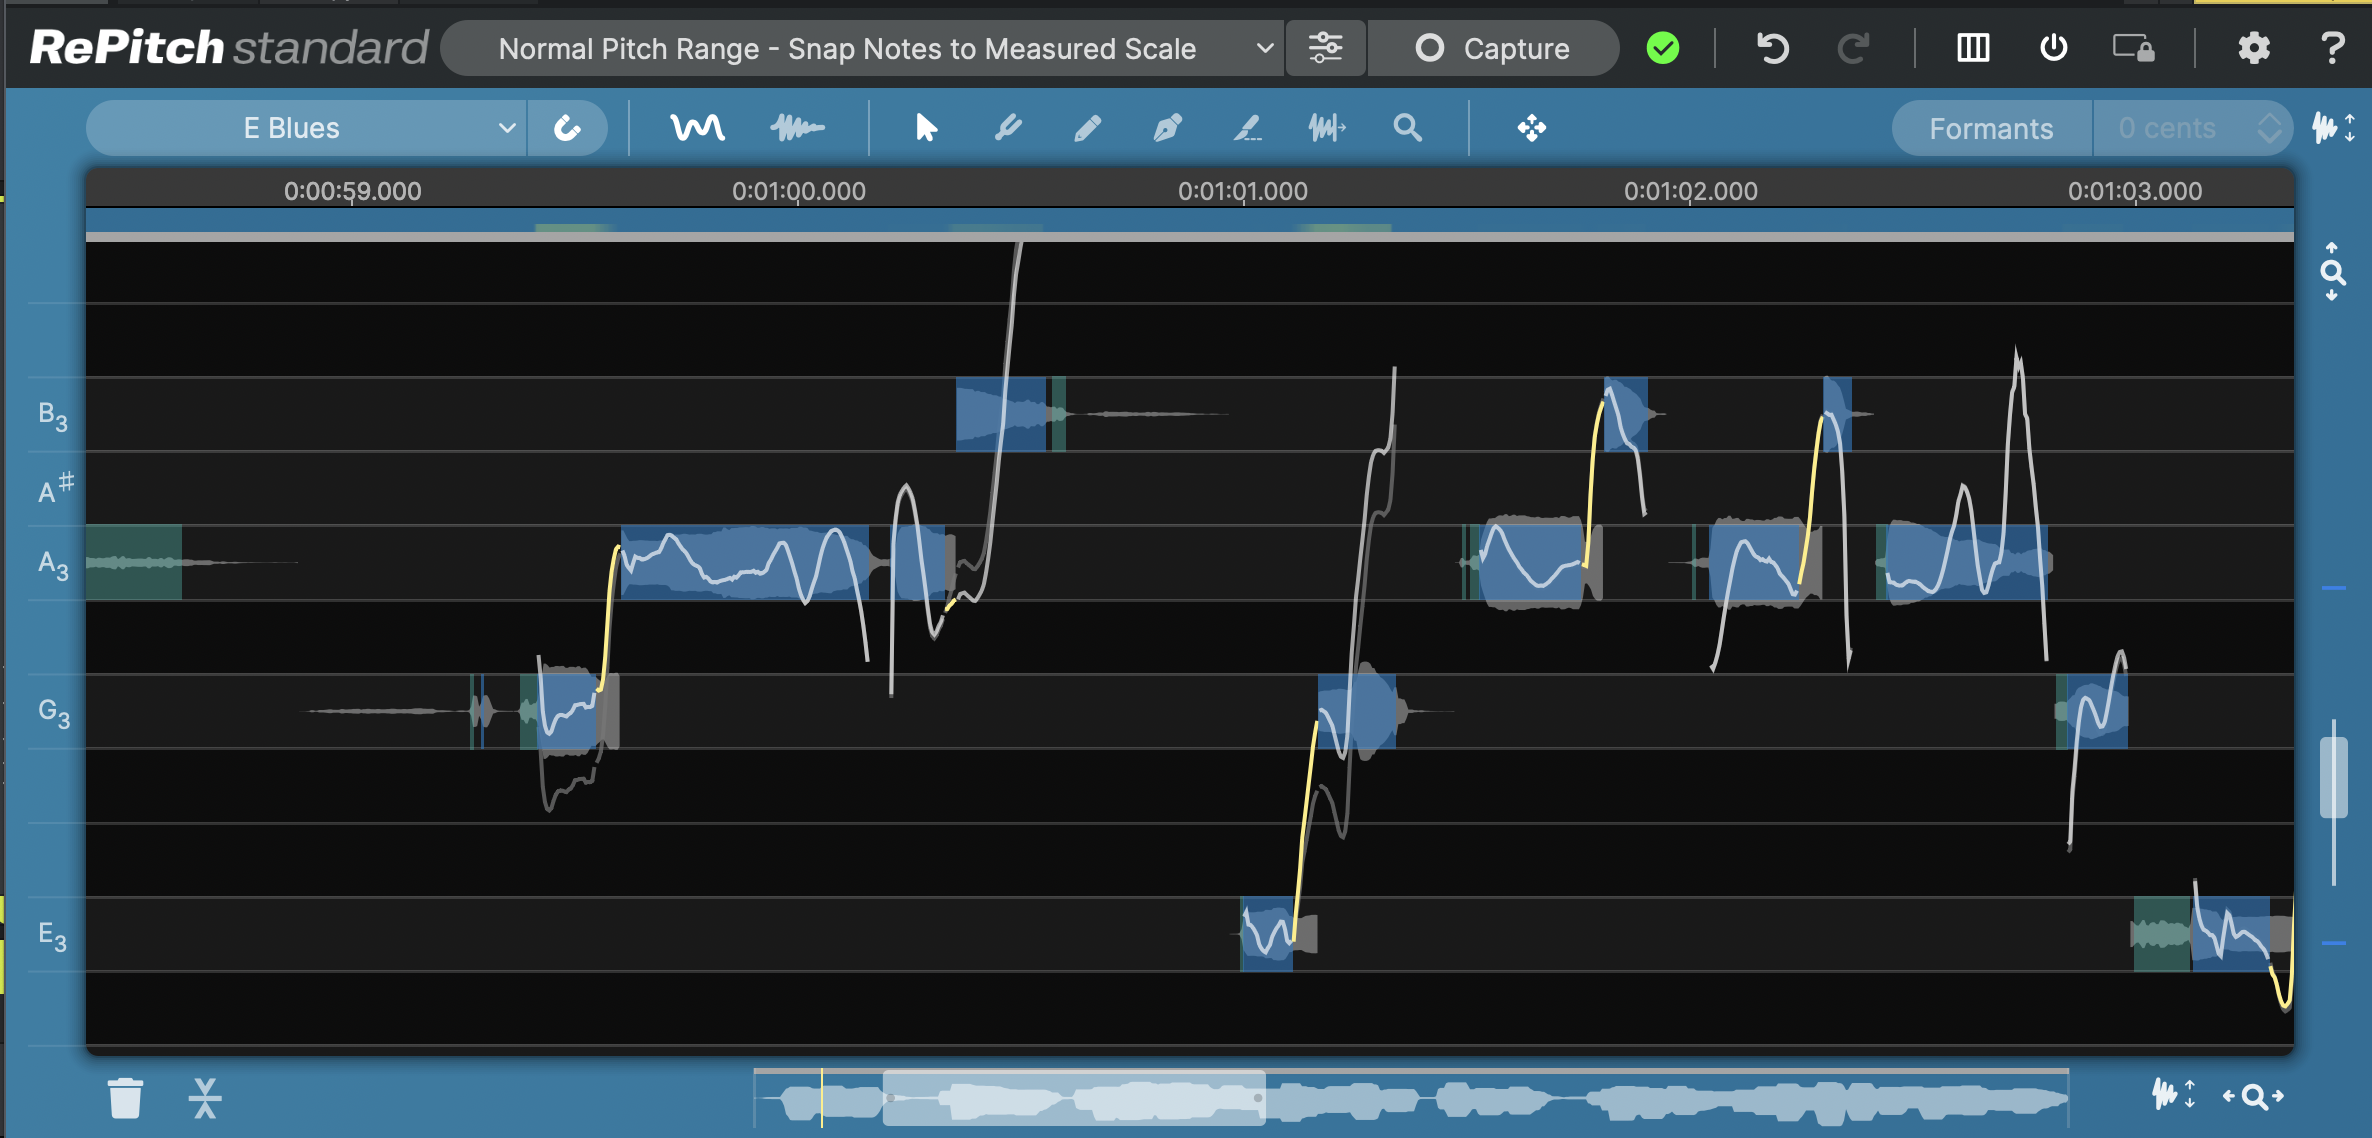The height and width of the screenshot is (1138, 2372).
Task: Click the four-arrow move tool icon
Action: [x=1531, y=128]
